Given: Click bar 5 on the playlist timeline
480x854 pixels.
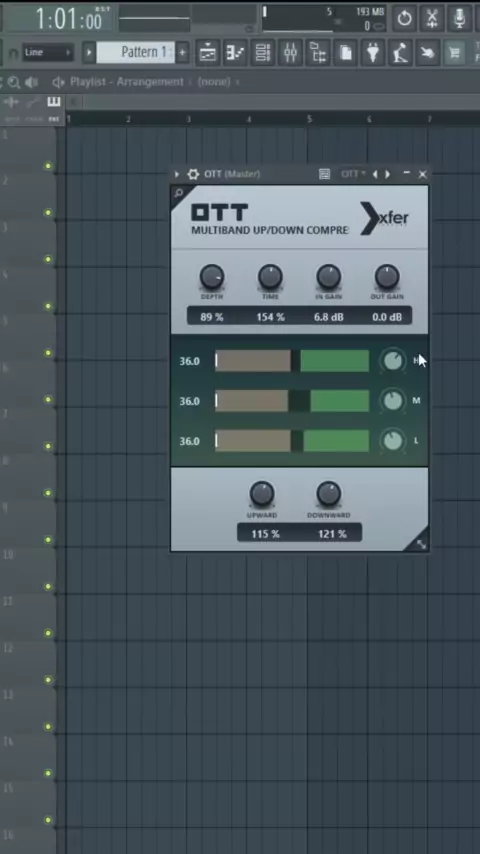Looking at the screenshot, I should (x=309, y=119).
